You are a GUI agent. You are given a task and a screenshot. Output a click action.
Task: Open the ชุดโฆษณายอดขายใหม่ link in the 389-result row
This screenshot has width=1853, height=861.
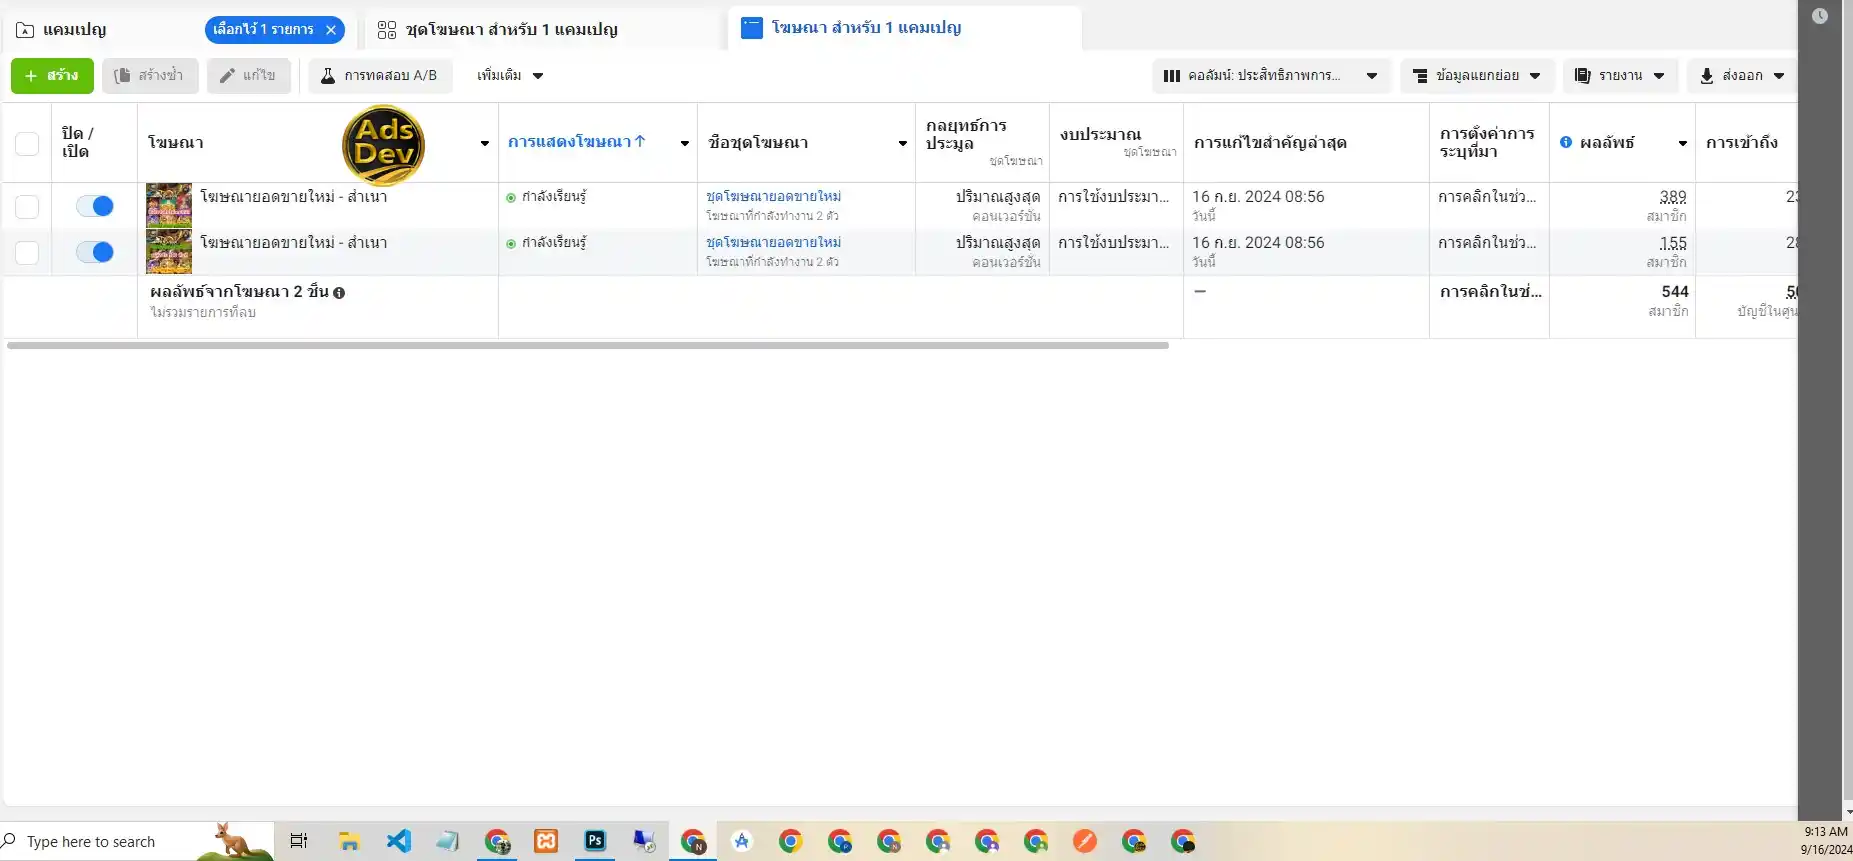point(773,196)
